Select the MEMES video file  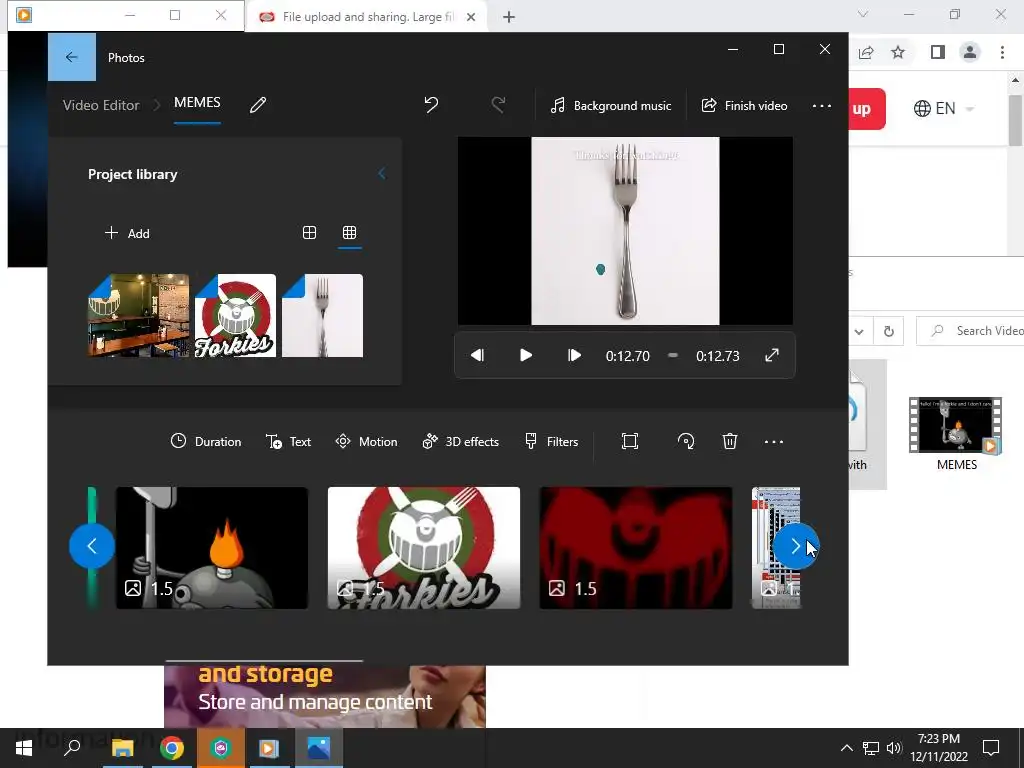tap(956, 434)
